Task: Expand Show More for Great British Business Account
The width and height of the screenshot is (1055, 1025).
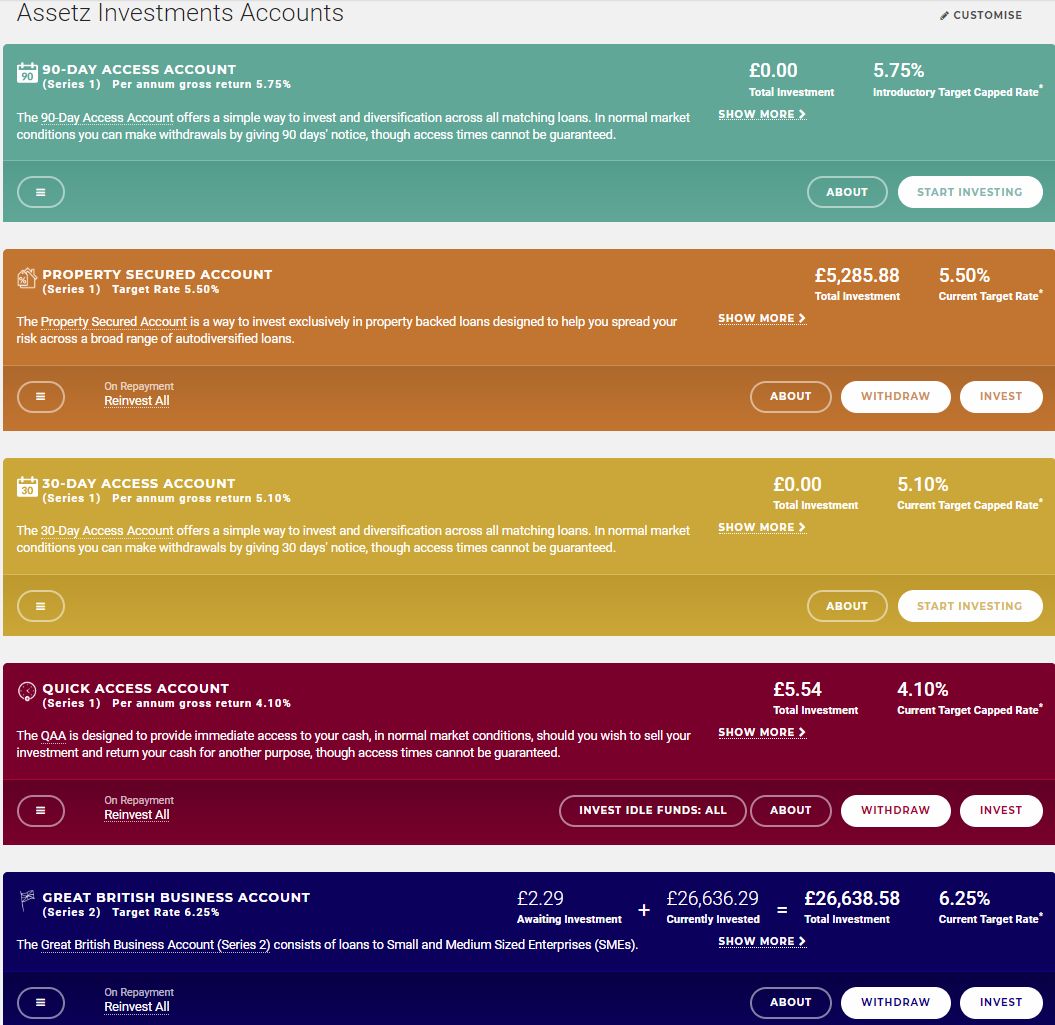Action: coord(762,941)
